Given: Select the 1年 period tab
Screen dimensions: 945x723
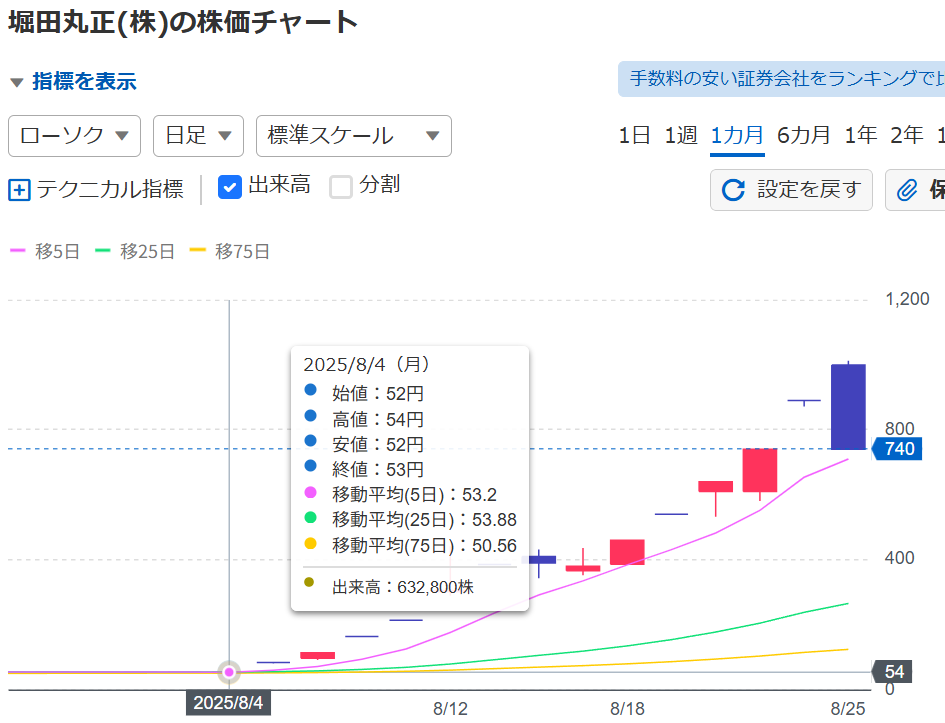Looking at the screenshot, I should pos(860,136).
